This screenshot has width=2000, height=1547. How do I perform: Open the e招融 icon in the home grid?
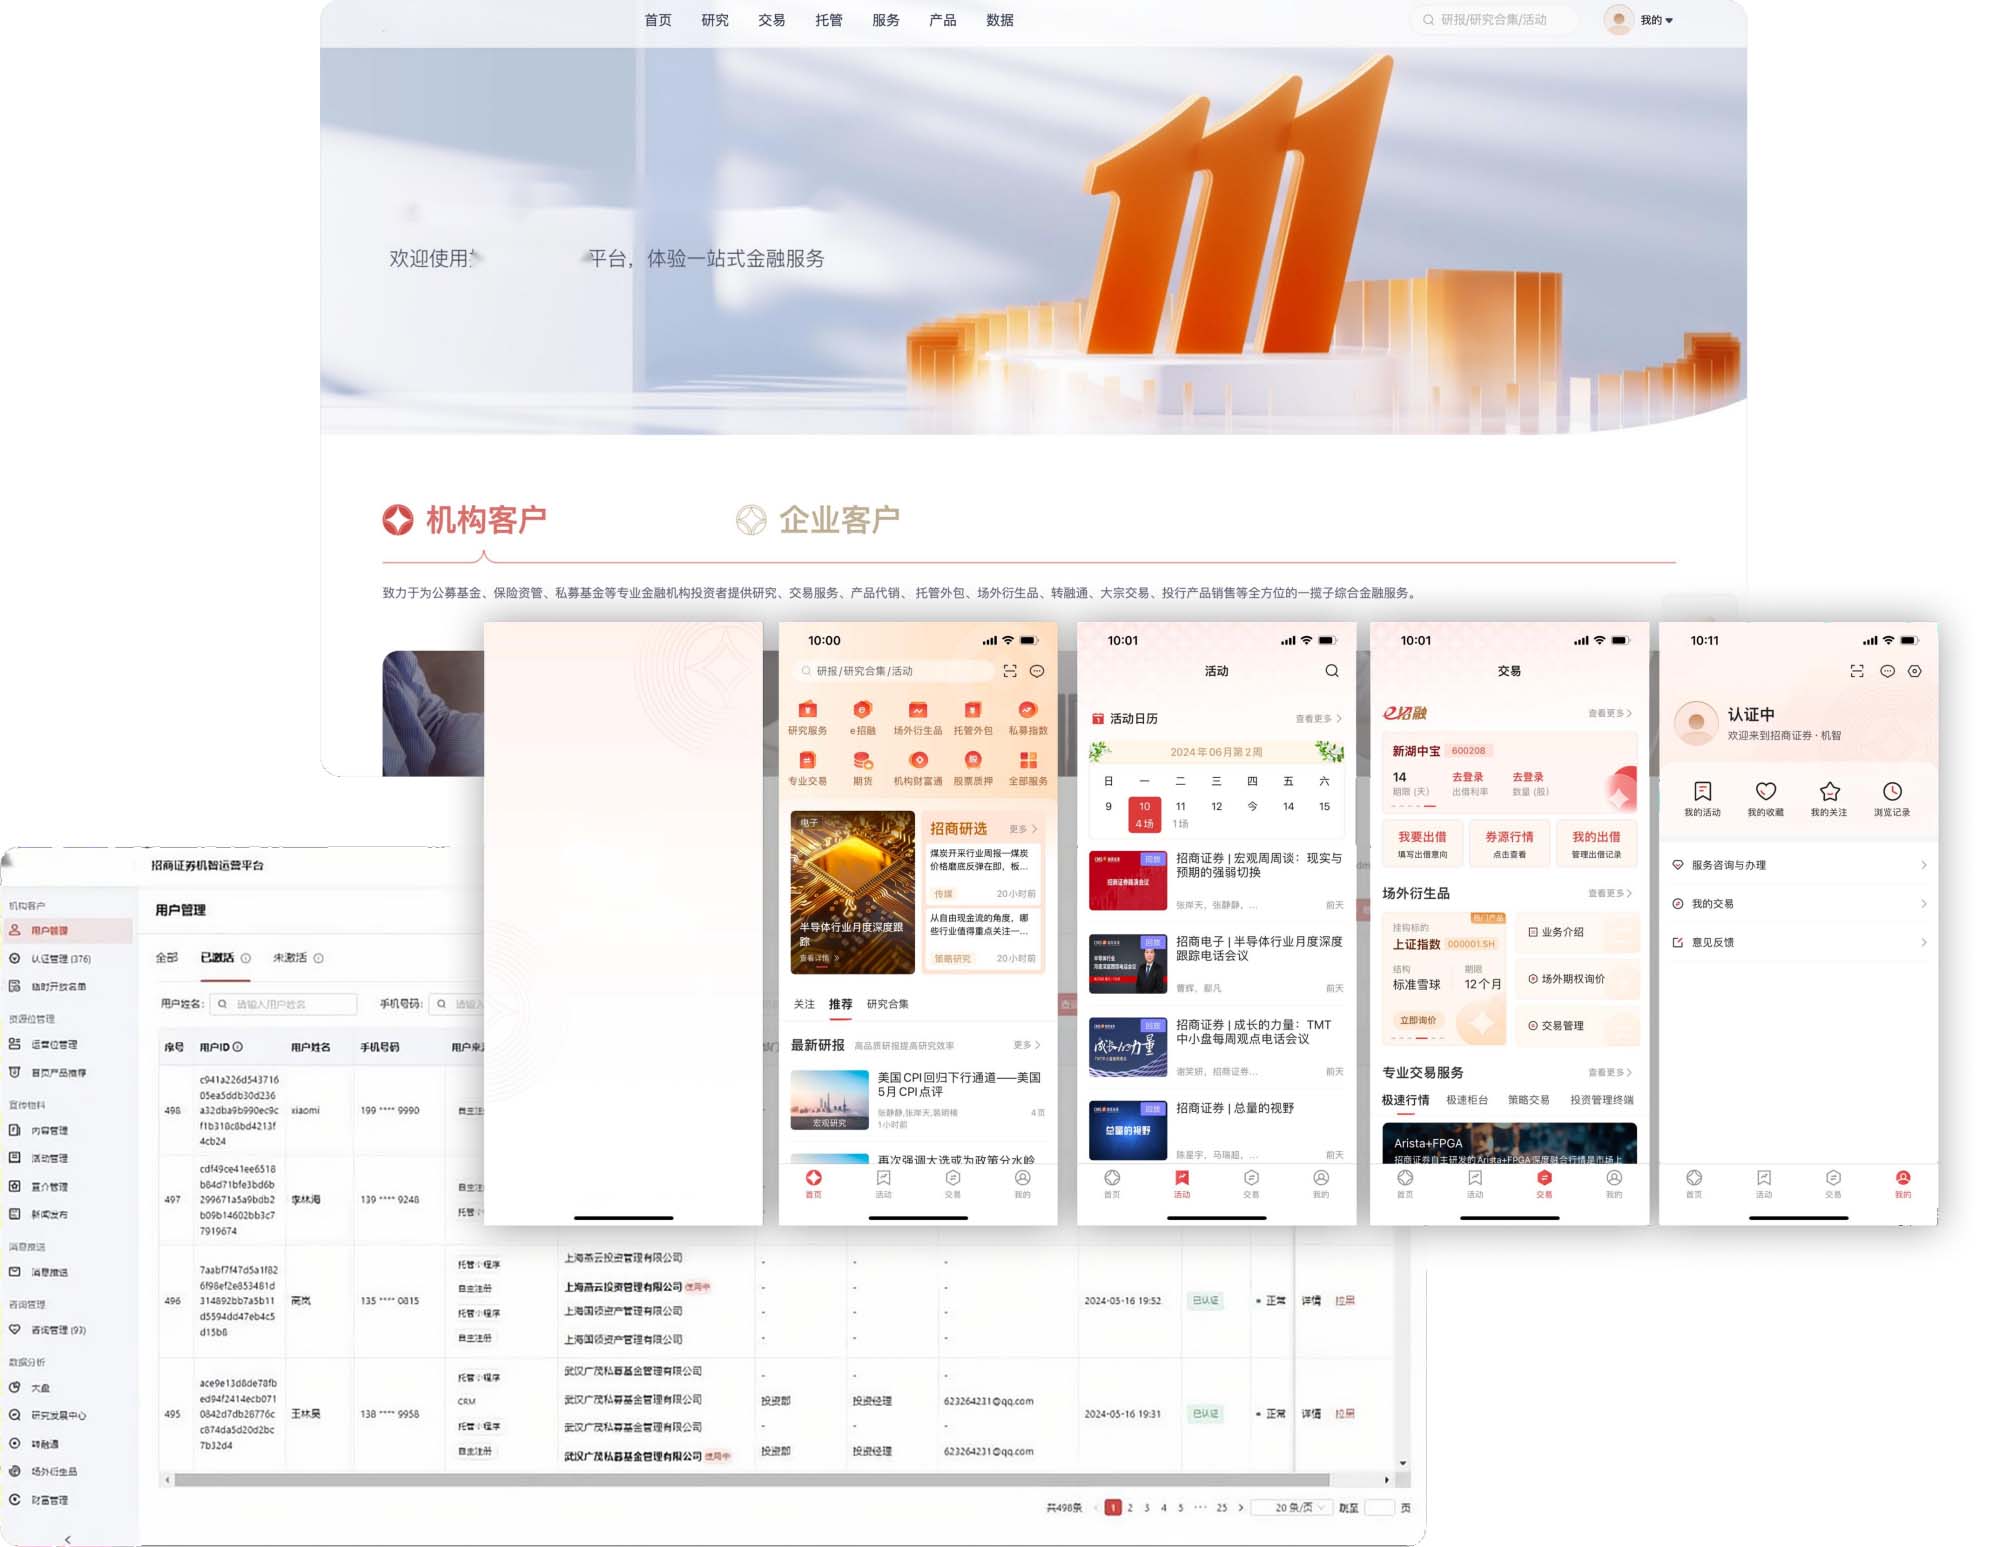[862, 717]
